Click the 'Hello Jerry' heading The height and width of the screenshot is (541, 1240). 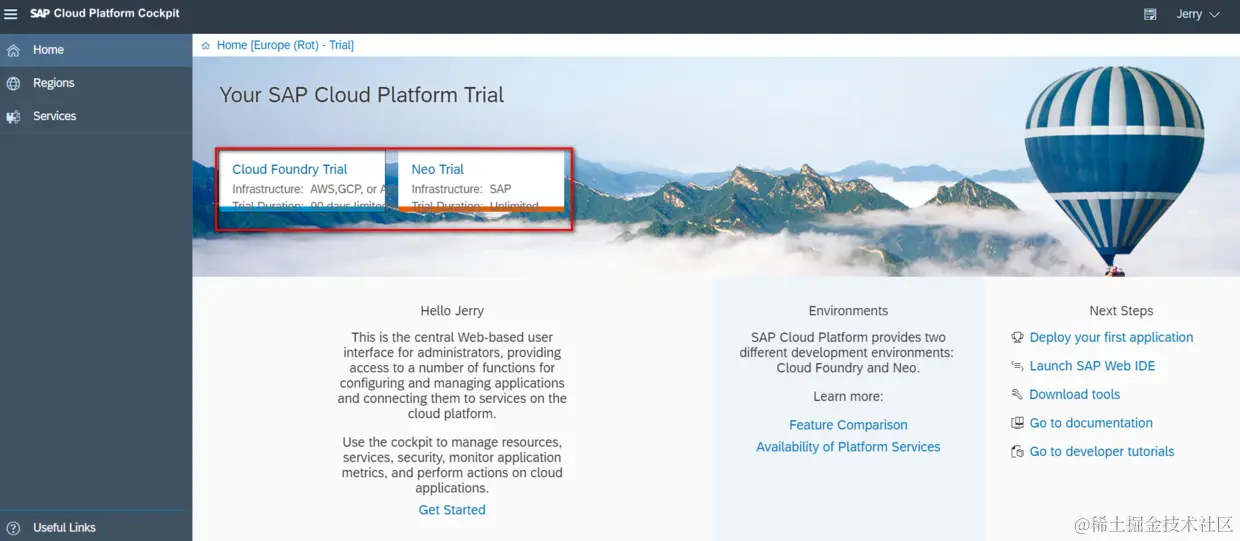pyautogui.click(x=452, y=311)
